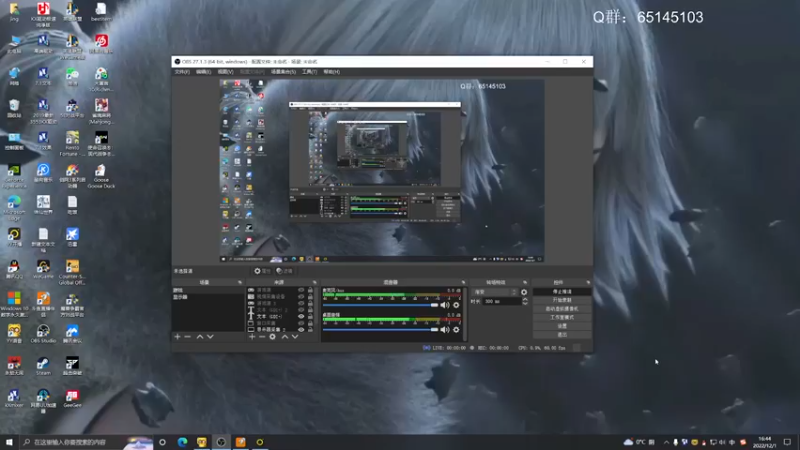This screenshot has height=450, width=800.
Task: Open WeGame desktop shortcut
Action: click(x=43, y=270)
